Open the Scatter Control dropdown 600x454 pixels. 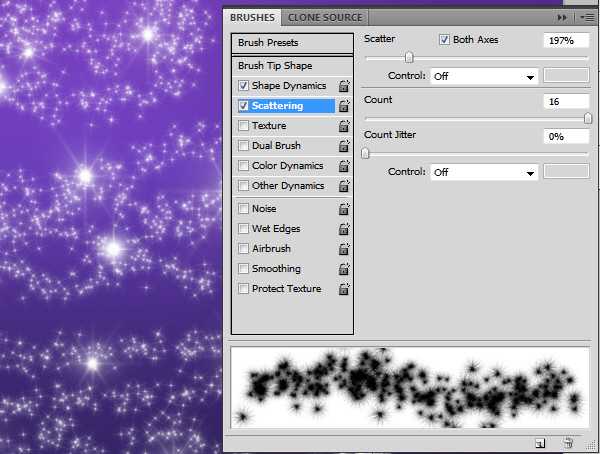[484, 76]
